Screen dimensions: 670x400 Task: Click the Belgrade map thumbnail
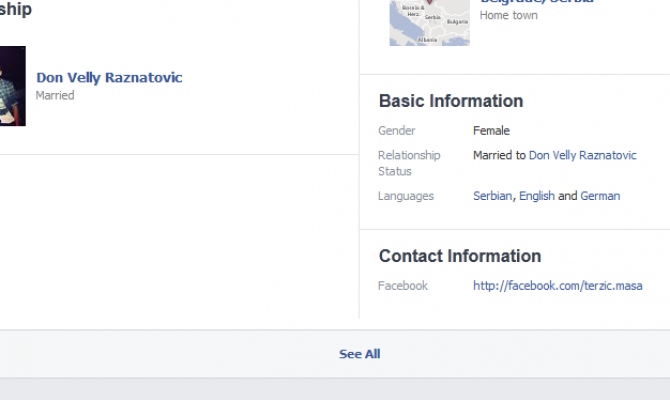(x=428, y=21)
